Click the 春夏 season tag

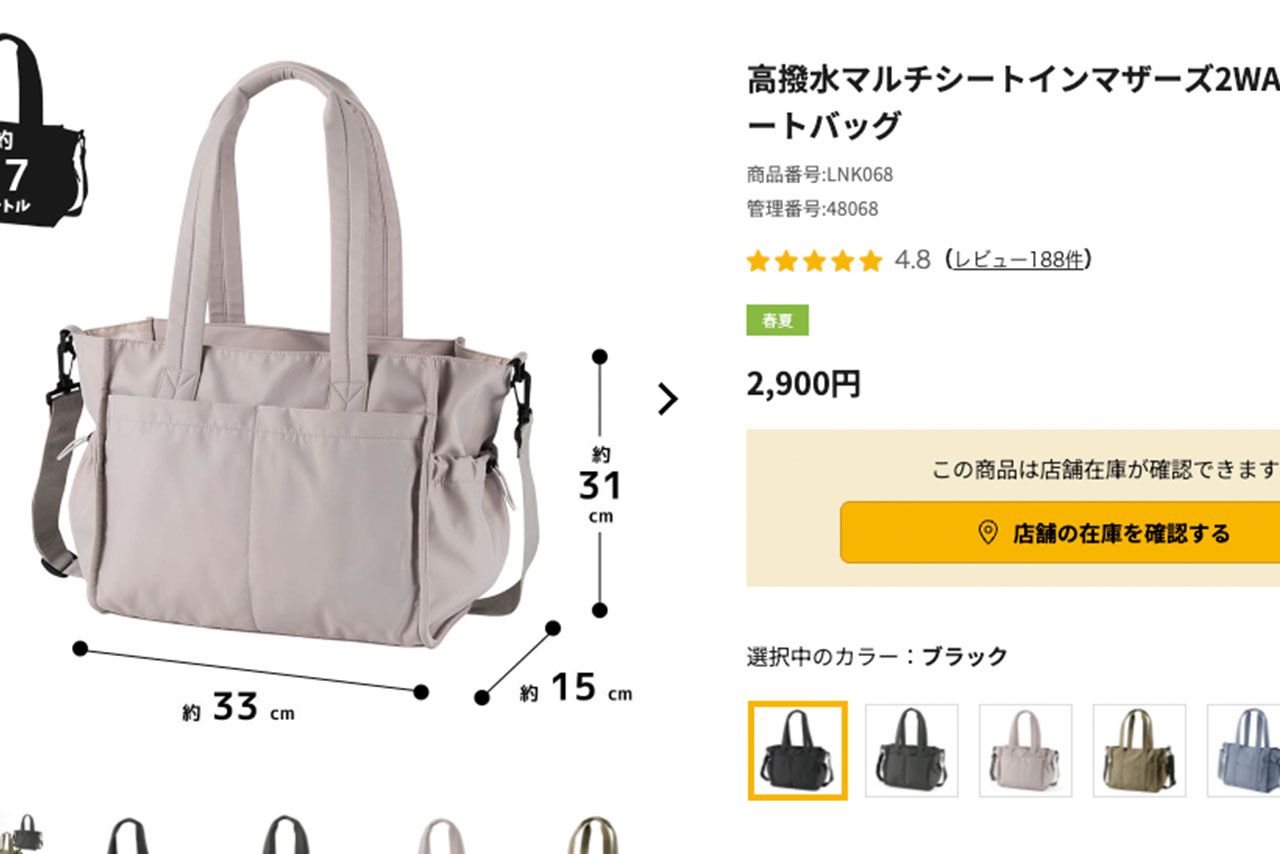coord(777,320)
